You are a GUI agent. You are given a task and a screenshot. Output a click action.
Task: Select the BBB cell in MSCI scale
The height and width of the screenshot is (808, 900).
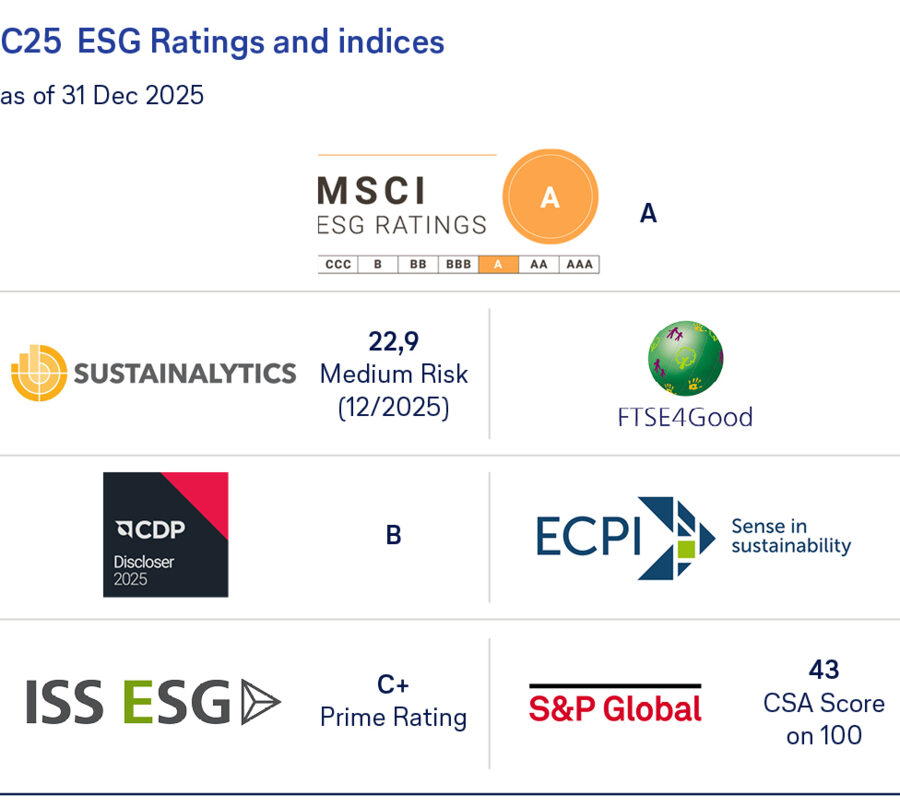tap(458, 265)
